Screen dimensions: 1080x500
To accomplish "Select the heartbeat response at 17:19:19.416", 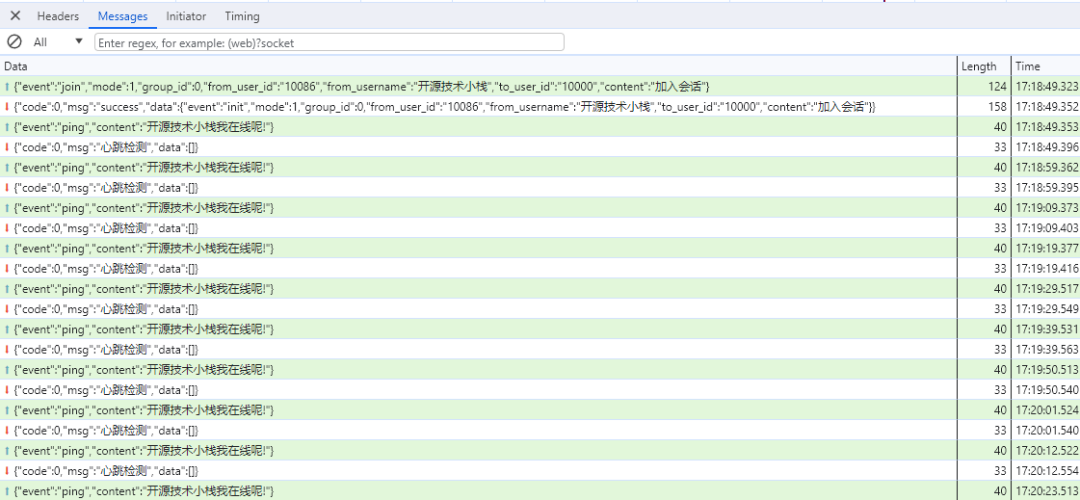I will point(540,268).
